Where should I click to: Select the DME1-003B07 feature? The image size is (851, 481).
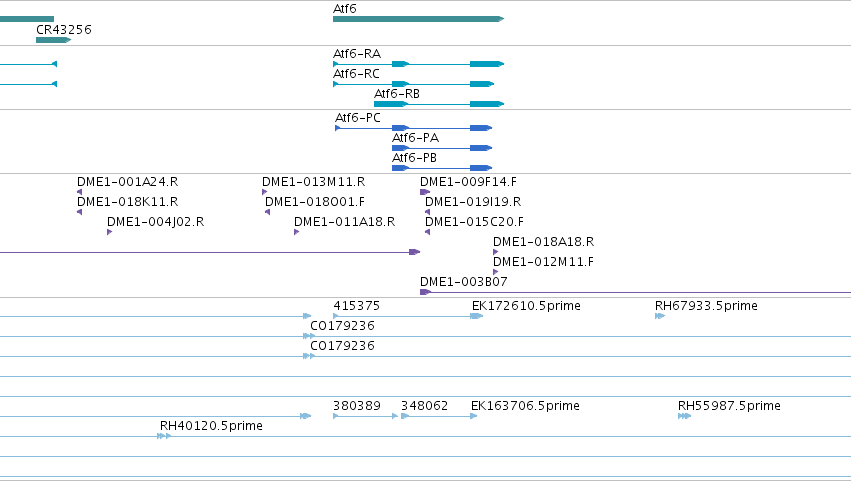[636, 293]
